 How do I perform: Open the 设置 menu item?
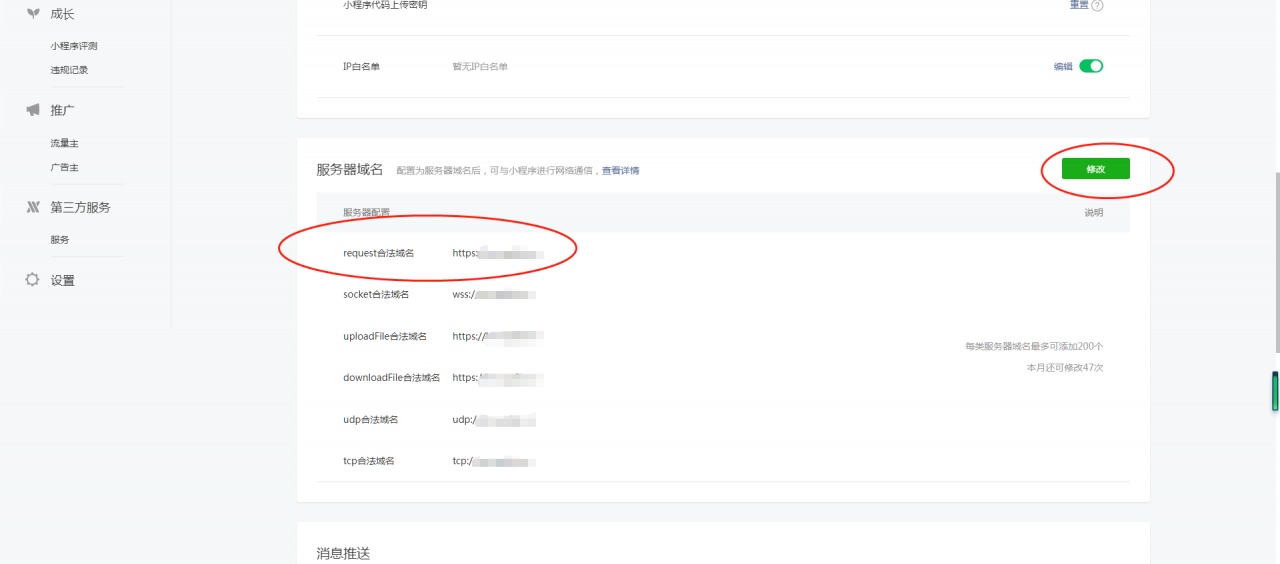coord(63,281)
